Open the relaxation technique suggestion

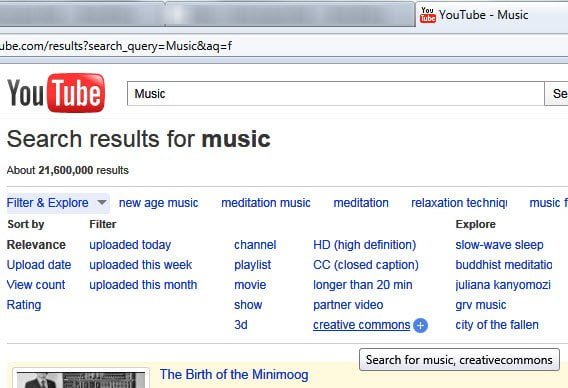click(x=459, y=203)
